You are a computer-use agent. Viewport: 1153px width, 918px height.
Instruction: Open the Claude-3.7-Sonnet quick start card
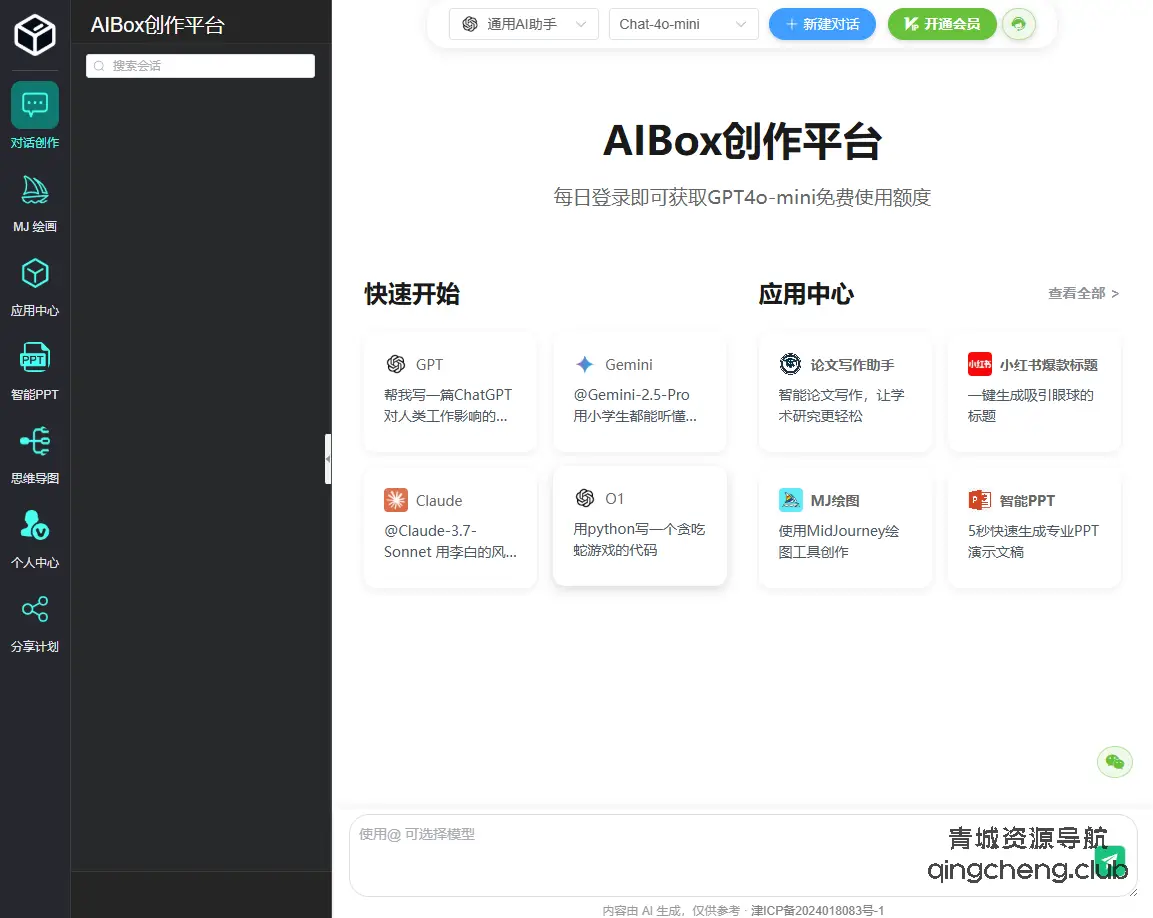450,525
